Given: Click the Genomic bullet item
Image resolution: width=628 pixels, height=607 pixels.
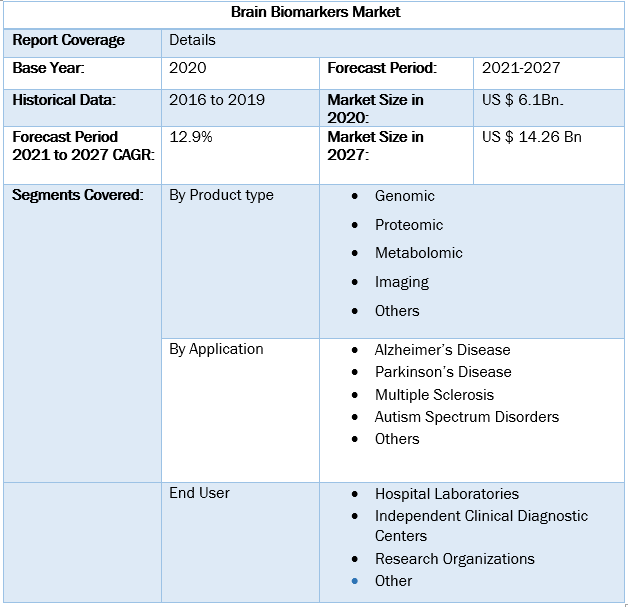Looking at the screenshot, I should [404, 196].
